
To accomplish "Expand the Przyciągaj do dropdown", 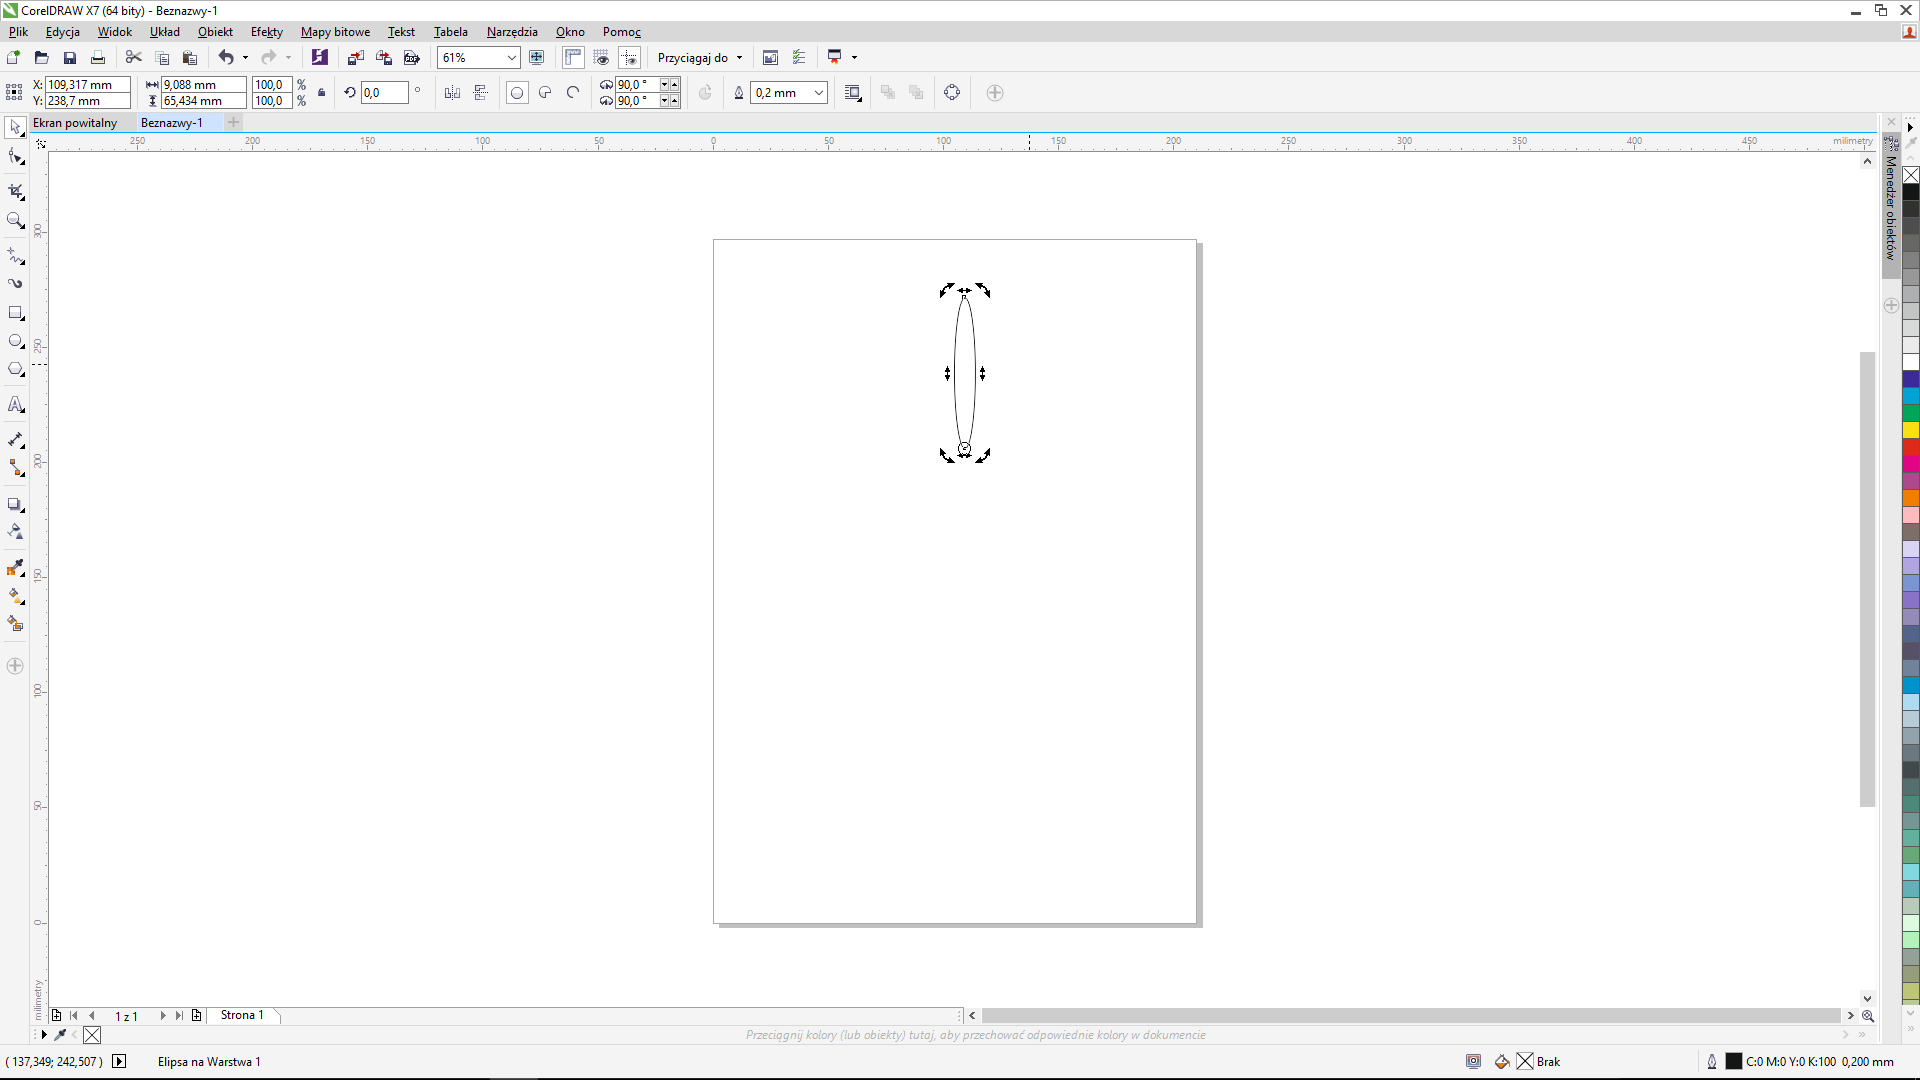I will 739,58.
